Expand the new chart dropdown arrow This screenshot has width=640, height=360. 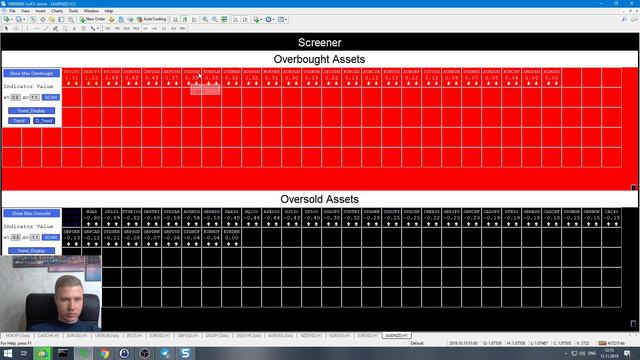11,19
